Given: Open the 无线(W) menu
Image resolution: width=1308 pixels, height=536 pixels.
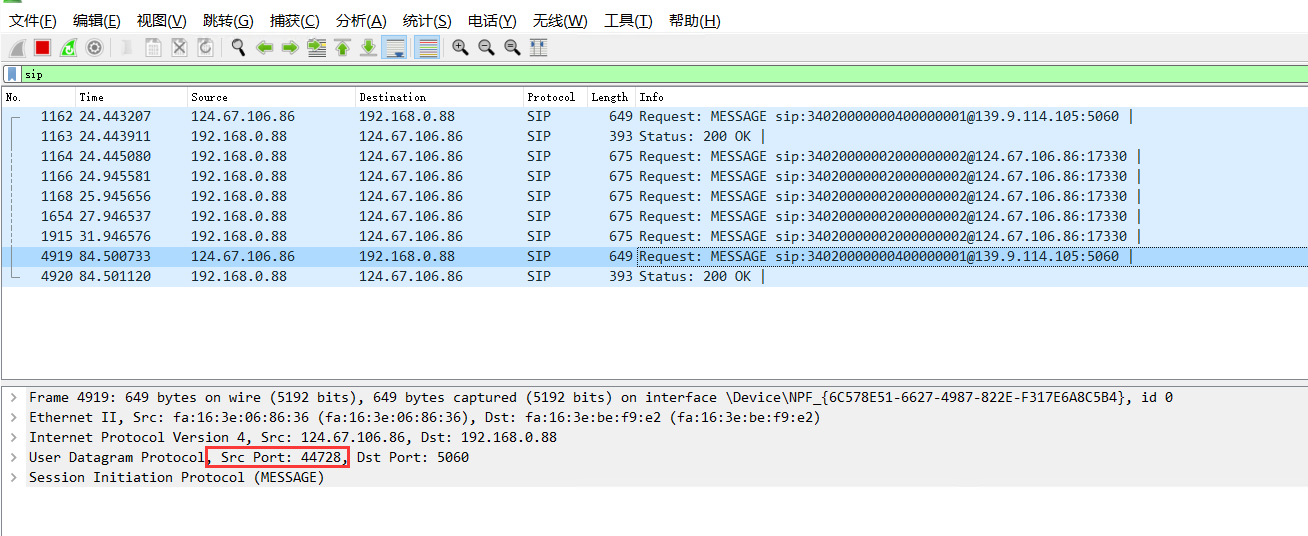Looking at the screenshot, I should tap(559, 21).
